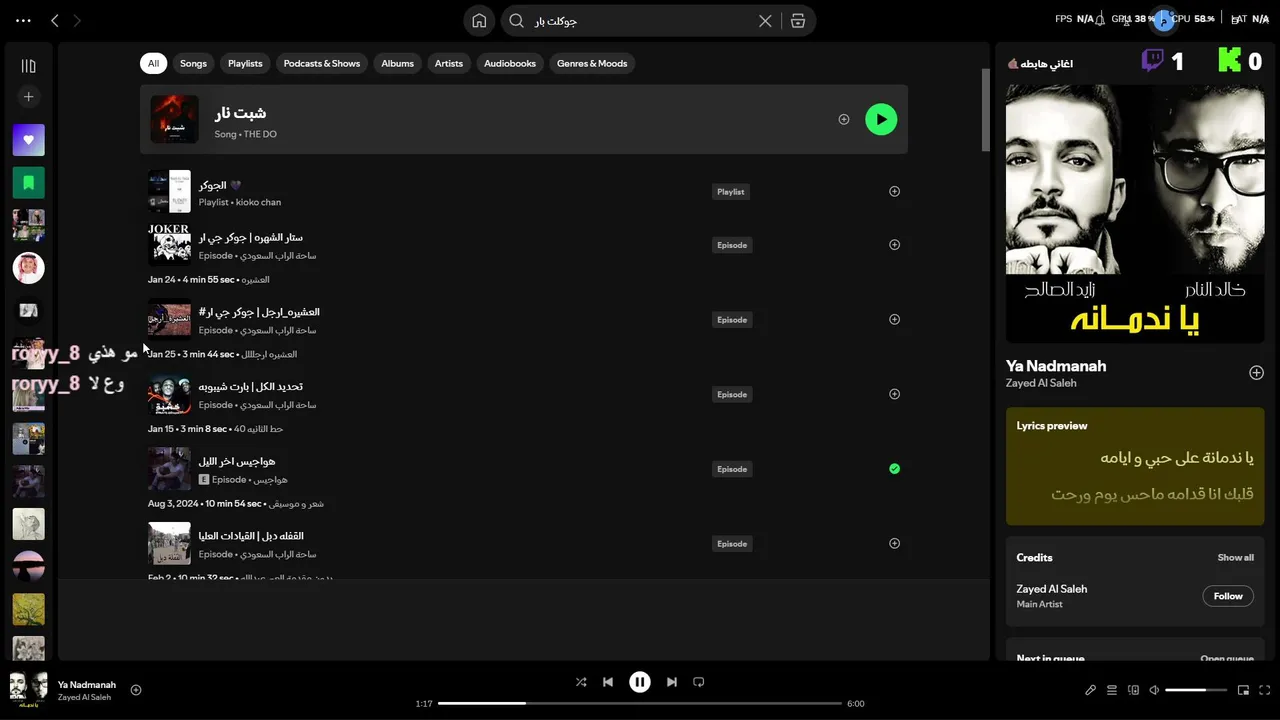Clear the search field with X
The width and height of the screenshot is (1280, 720).
765,20
